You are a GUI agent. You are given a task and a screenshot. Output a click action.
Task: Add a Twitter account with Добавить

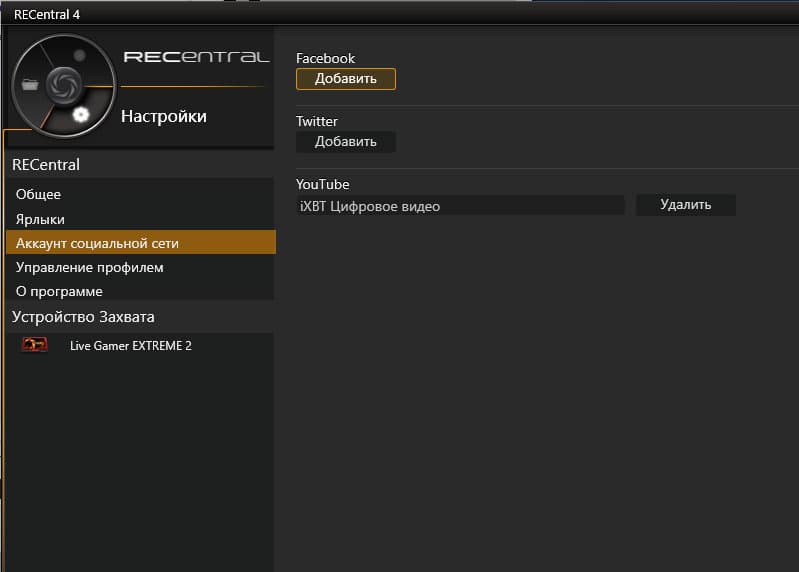[x=345, y=142]
